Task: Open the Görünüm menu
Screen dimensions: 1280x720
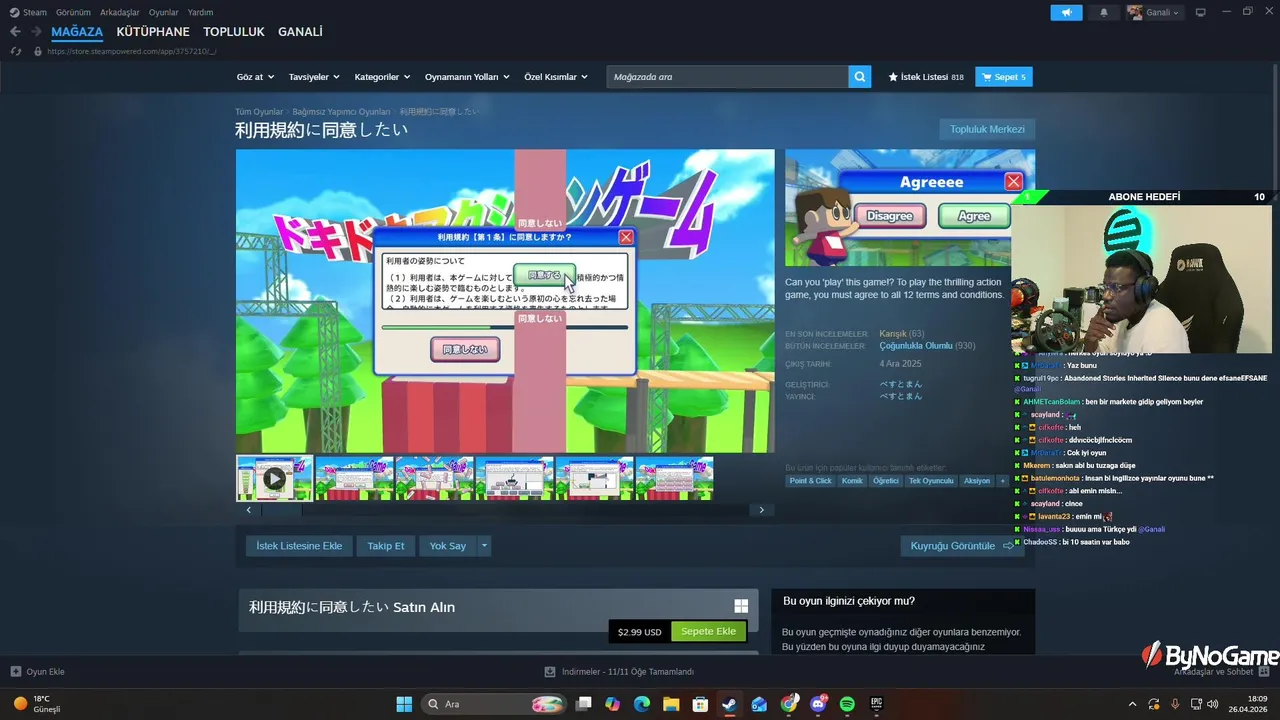Action: pos(73,12)
